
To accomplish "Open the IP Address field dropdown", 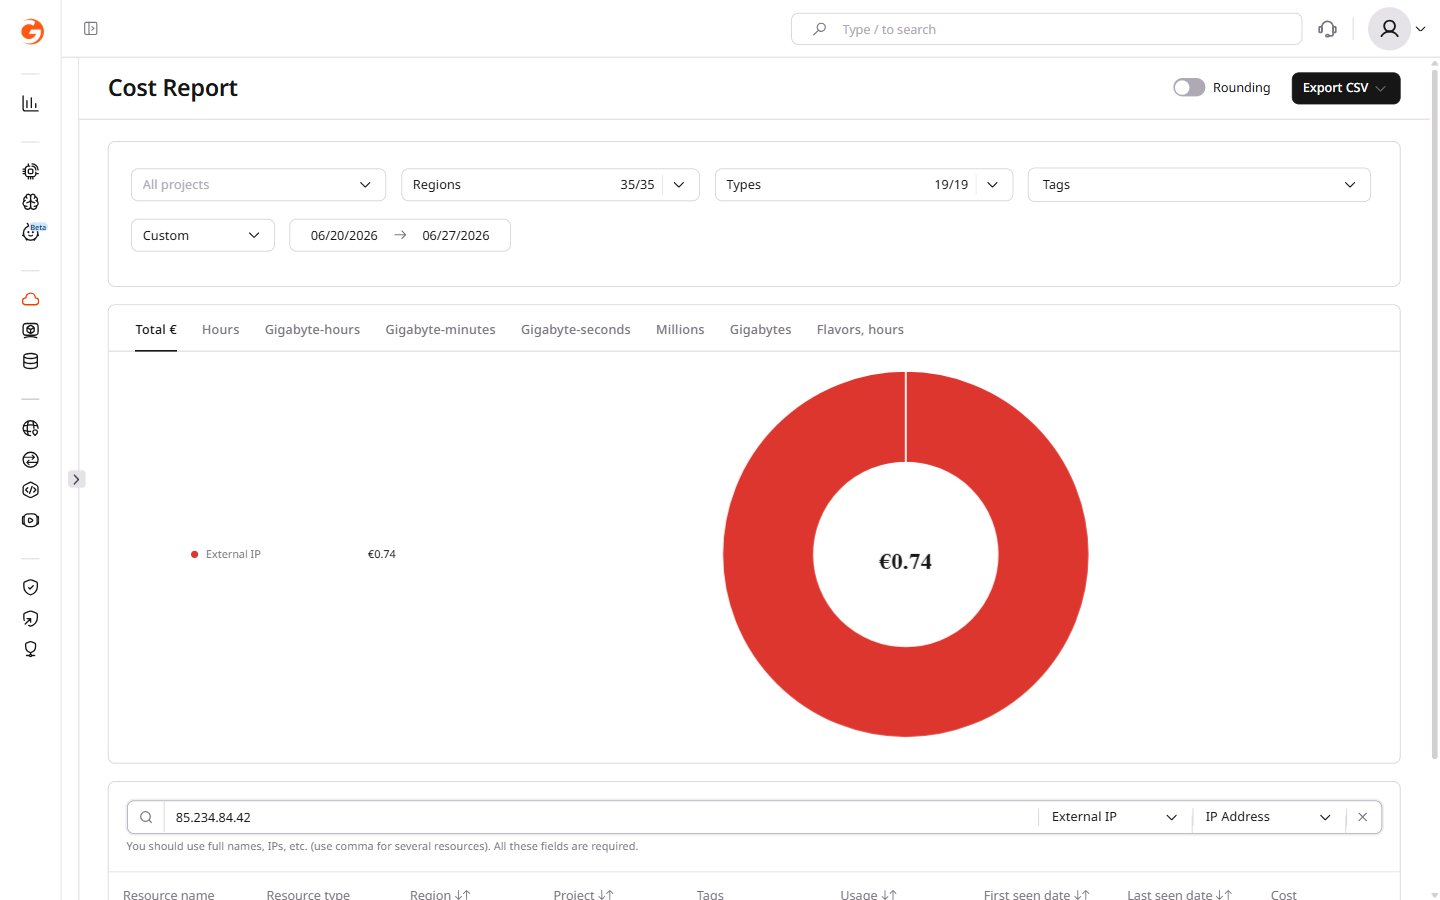I will [1269, 817].
